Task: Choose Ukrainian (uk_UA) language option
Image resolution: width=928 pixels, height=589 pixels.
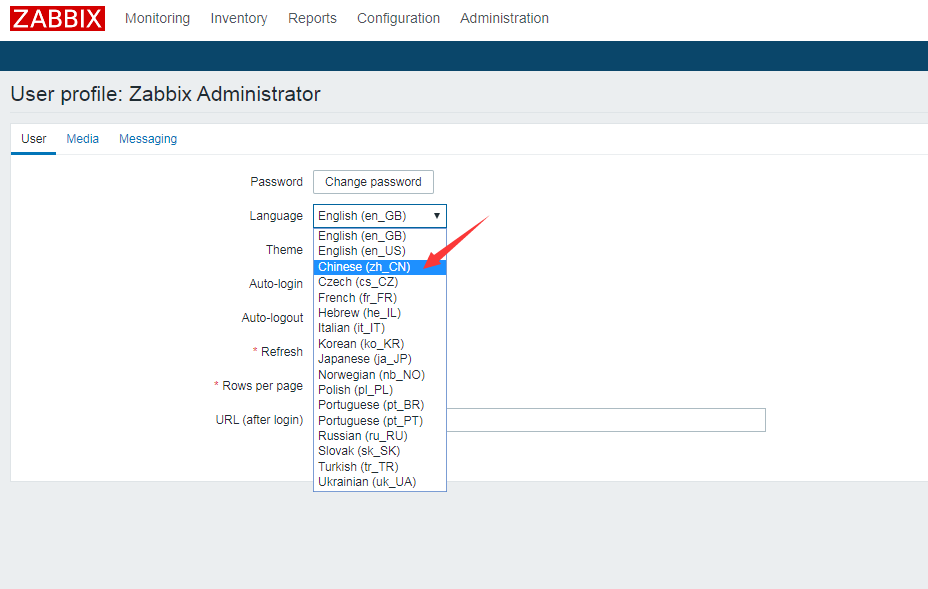Action: 380,482
